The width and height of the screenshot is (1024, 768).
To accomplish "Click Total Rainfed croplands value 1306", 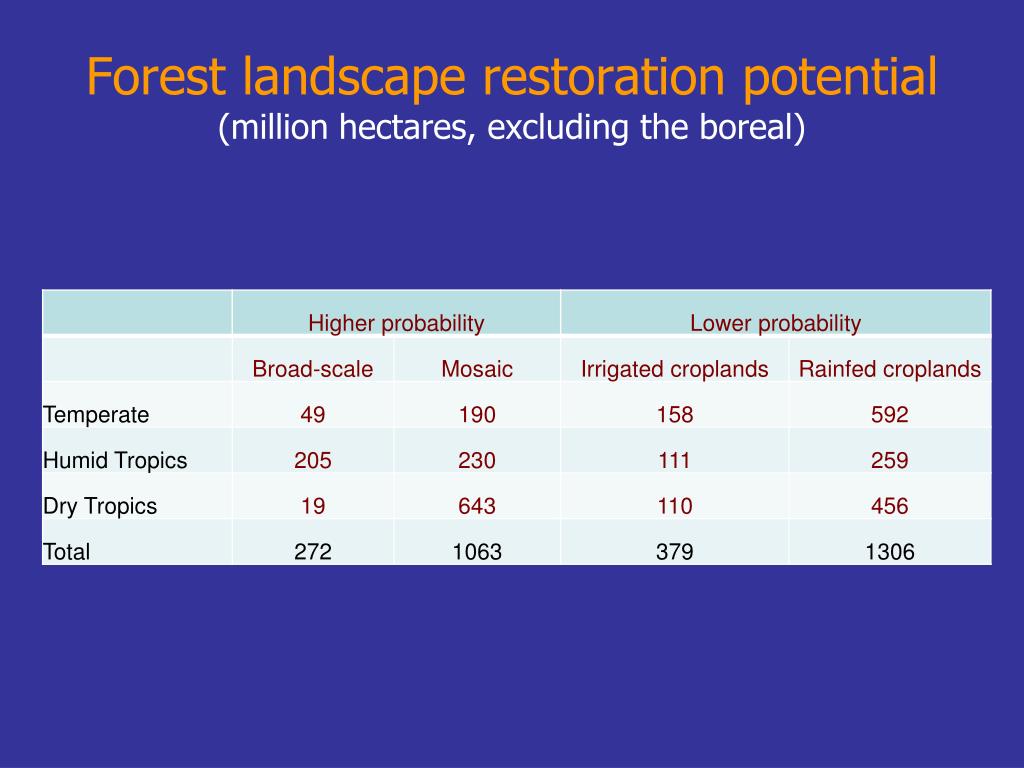I will [890, 552].
